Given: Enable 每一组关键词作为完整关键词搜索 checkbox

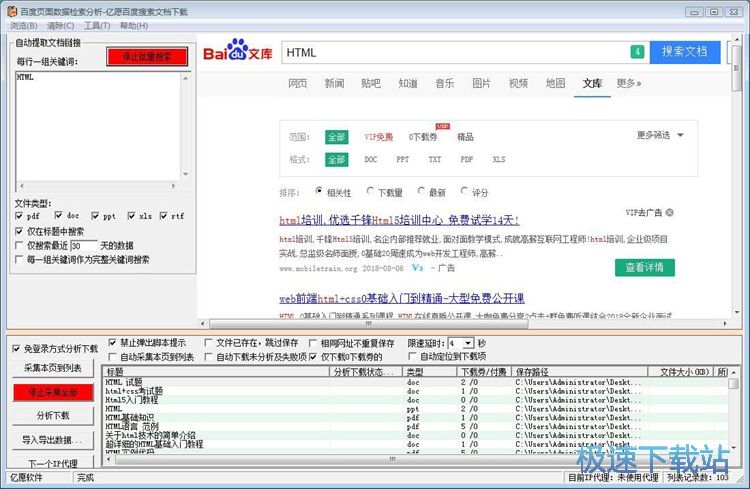Looking at the screenshot, I should [19, 259].
